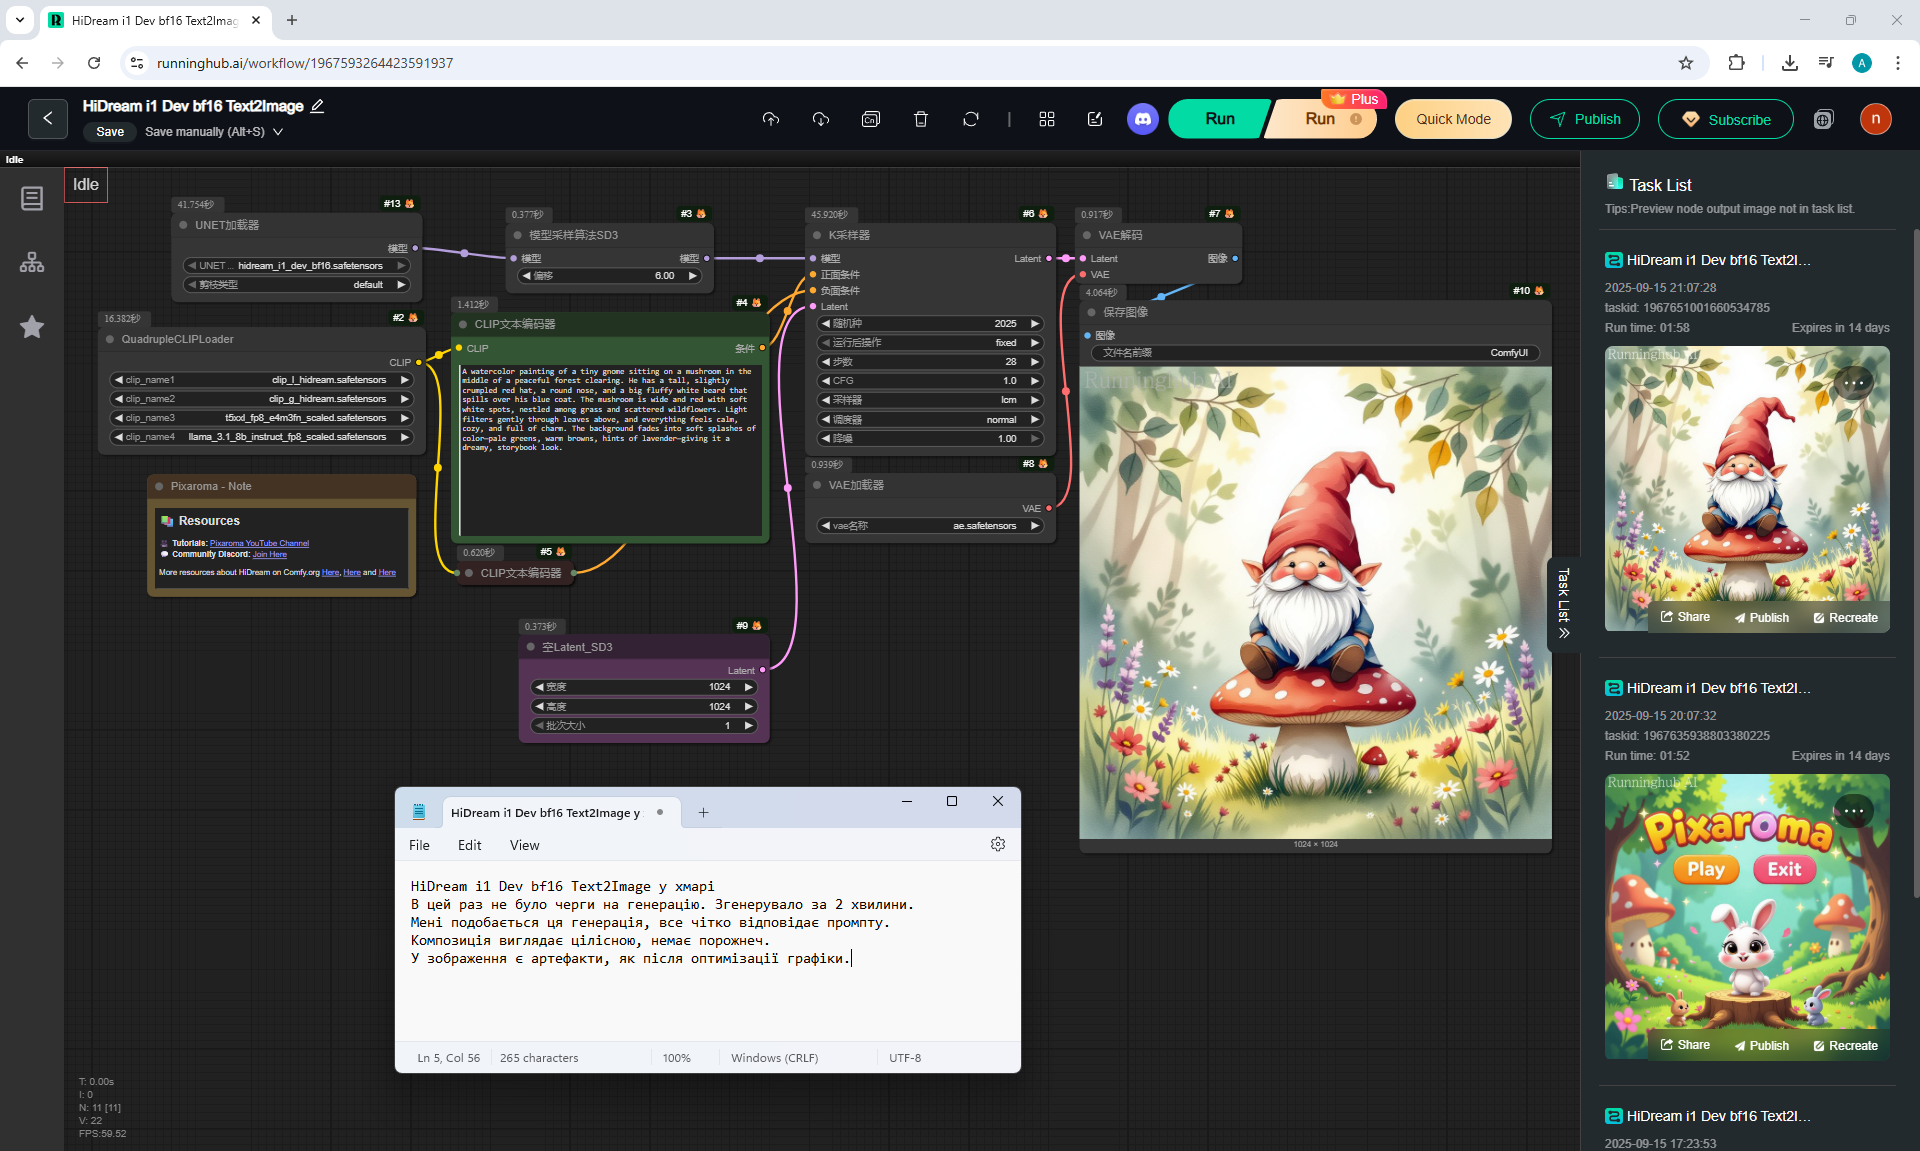1920x1151 pixels.
Task: Toggle the collapse dot on the K采样器 node
Action: [x=817, y=235]
